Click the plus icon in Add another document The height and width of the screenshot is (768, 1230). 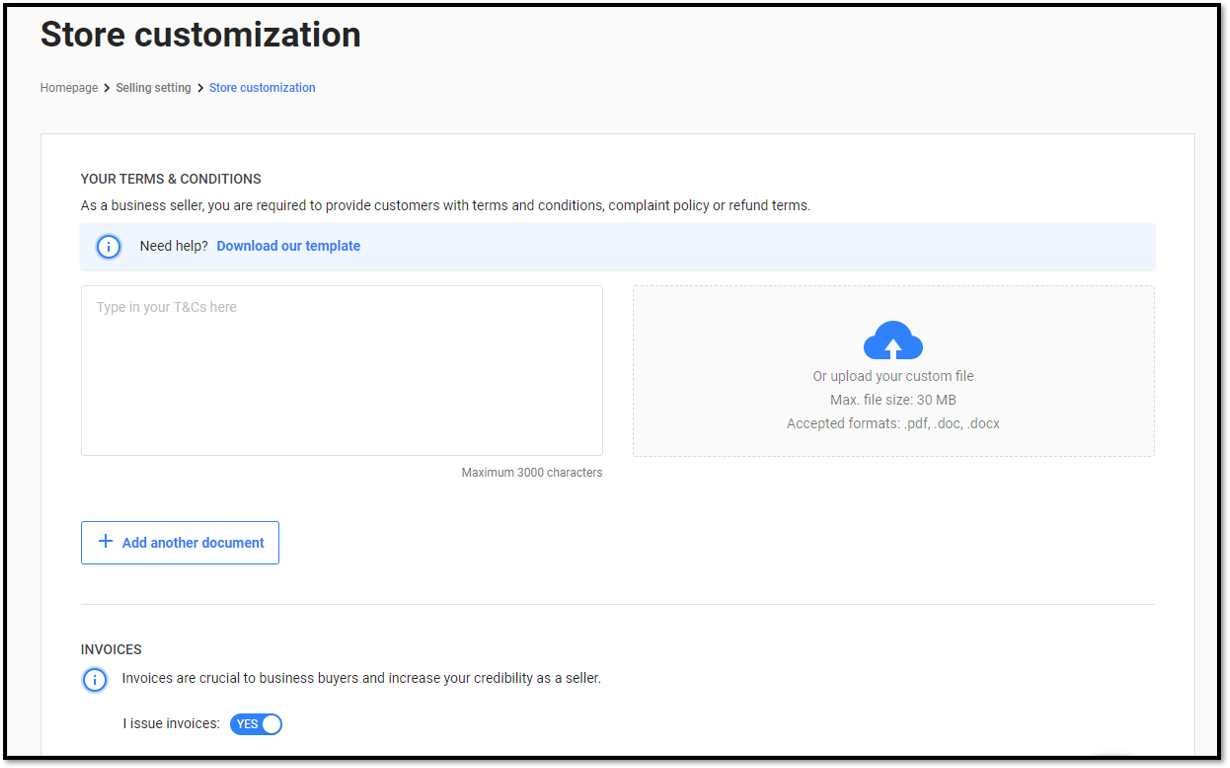105,542
